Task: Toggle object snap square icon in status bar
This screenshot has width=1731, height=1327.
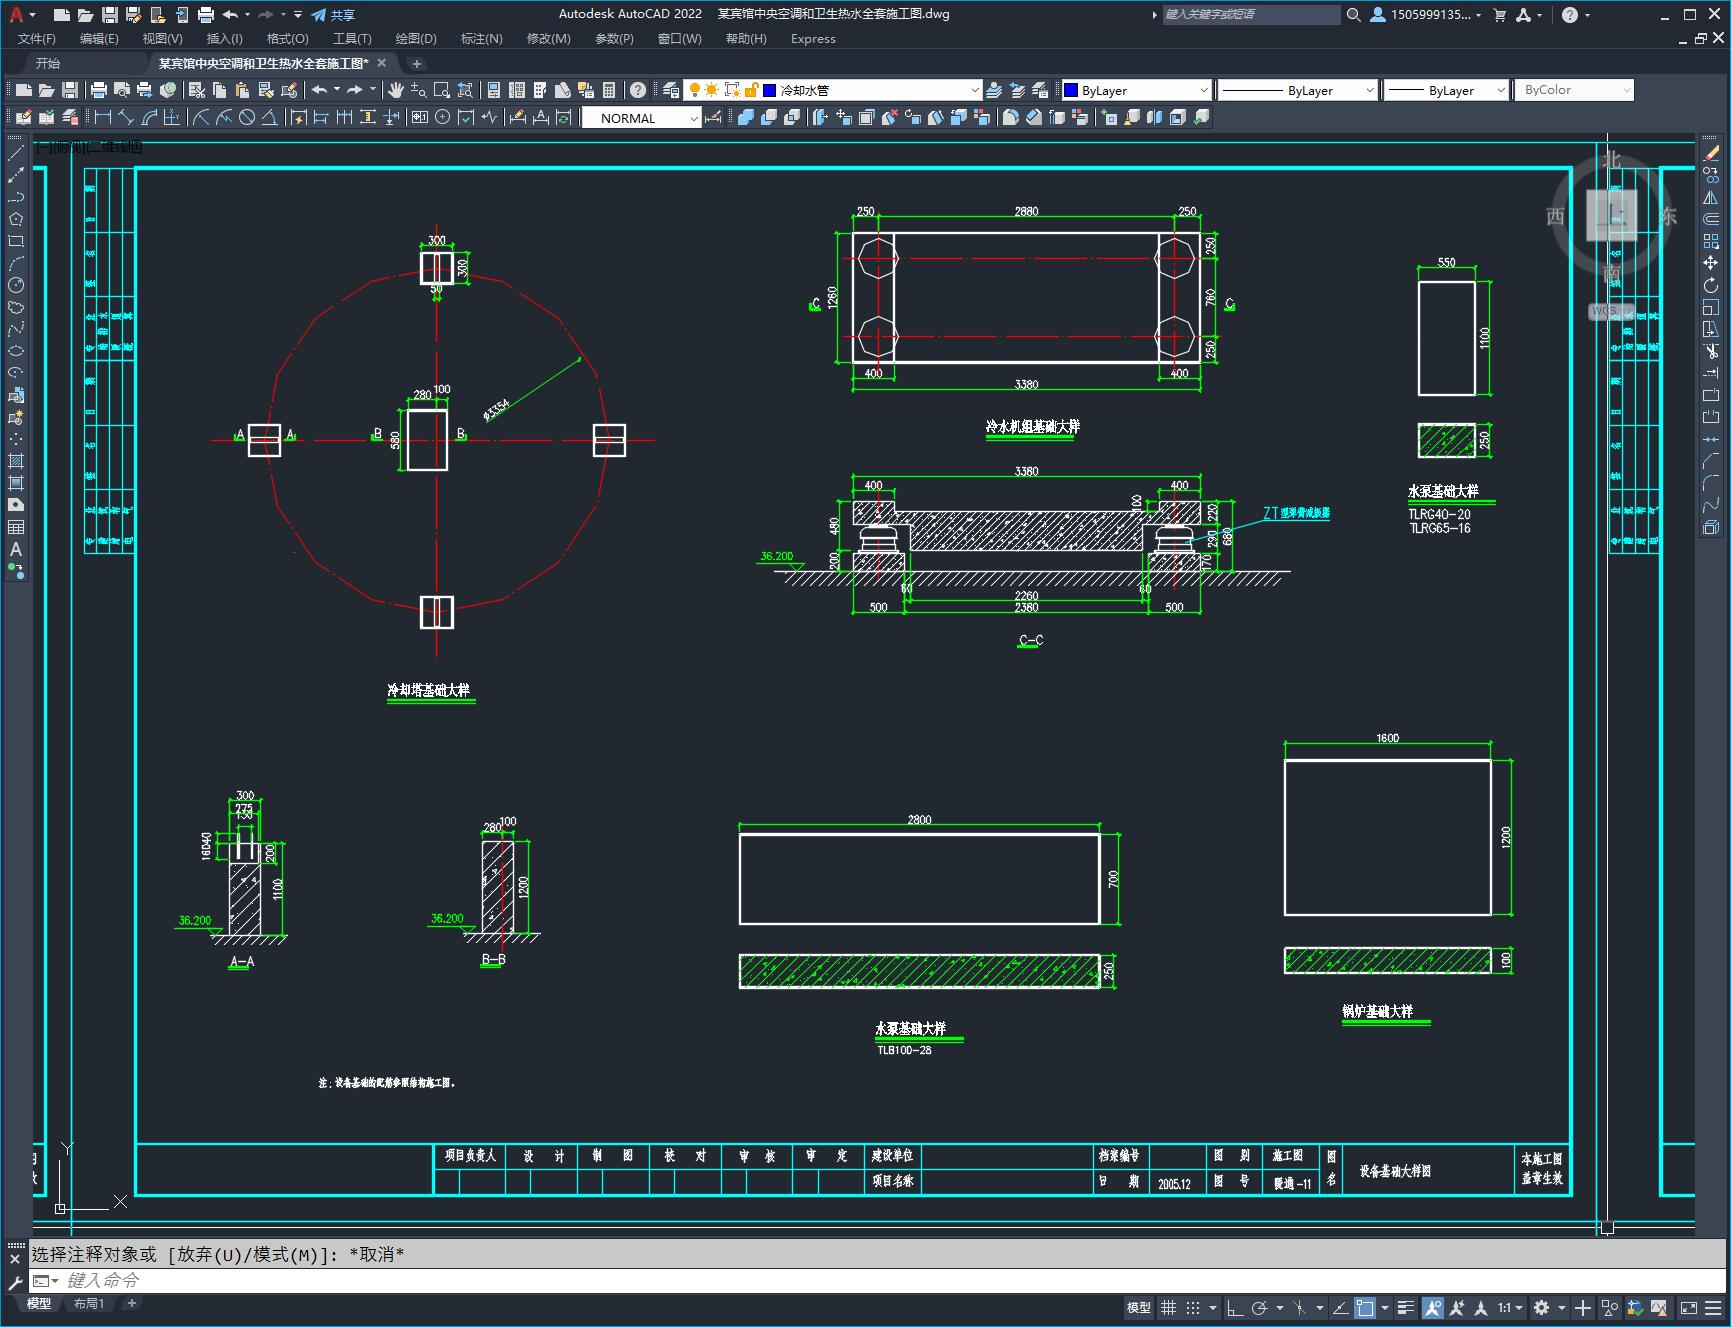Action: [x=1365, y=1307]
